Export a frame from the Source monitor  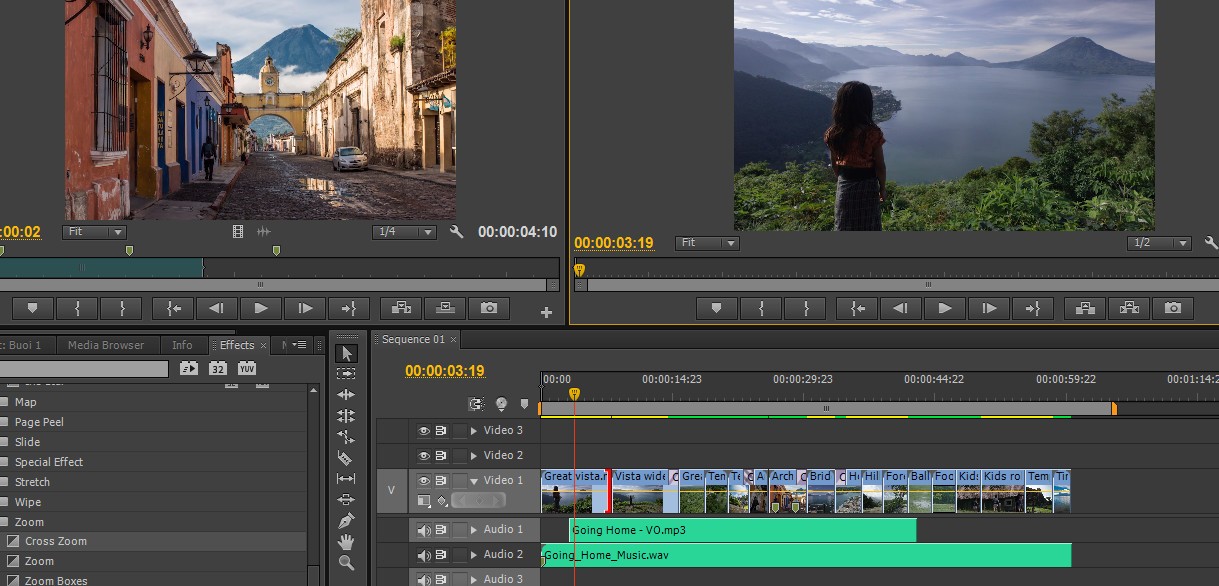tap(489, 308)
